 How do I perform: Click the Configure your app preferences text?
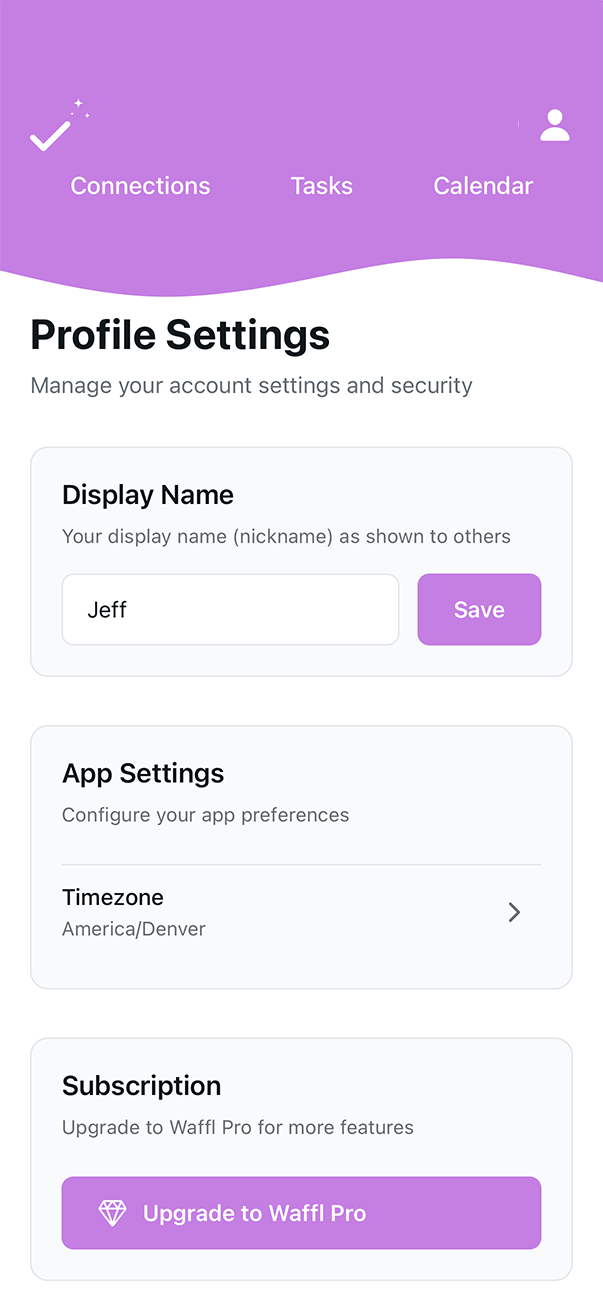tap(205, 814)
